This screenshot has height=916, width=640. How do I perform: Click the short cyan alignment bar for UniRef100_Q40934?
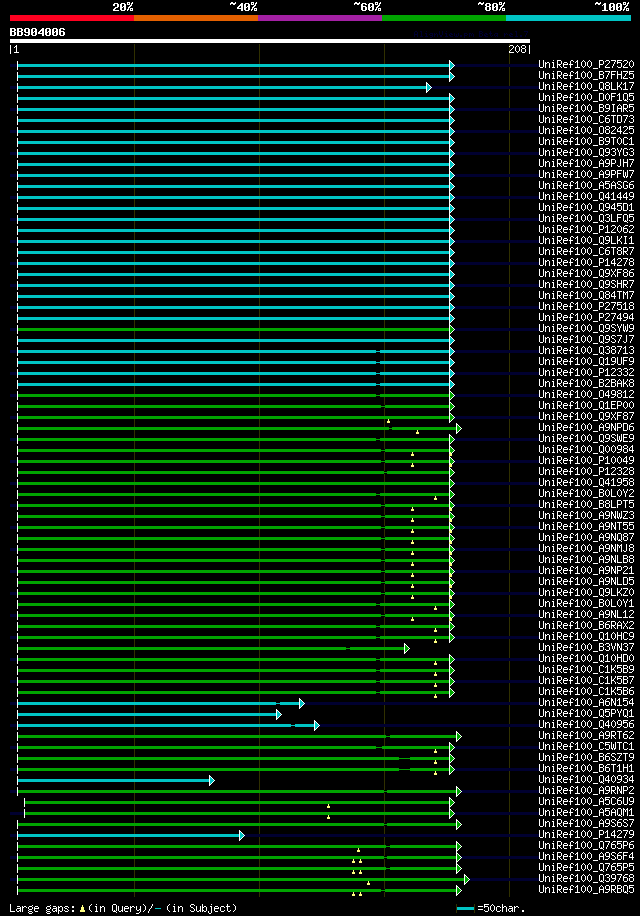[x=116, y=780]
